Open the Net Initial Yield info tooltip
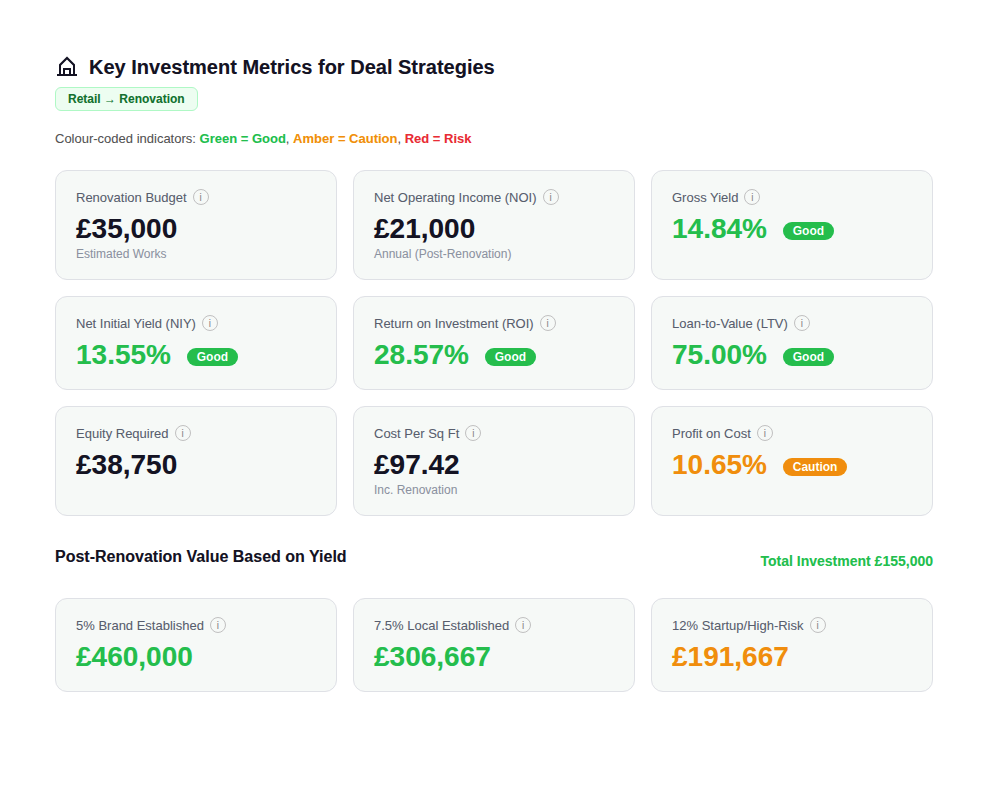1000x803 pixels. (x=210, y=323)
